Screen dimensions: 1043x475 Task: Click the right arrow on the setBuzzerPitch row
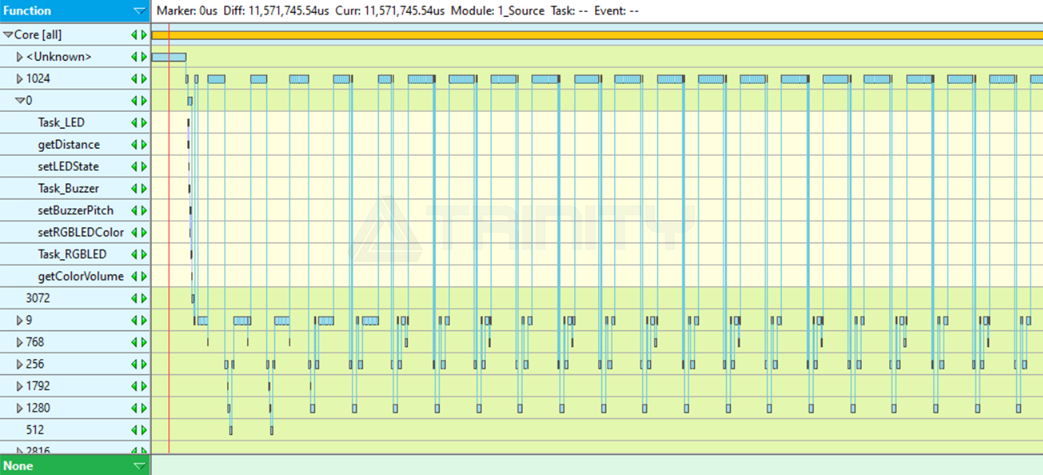coord(144,211)
